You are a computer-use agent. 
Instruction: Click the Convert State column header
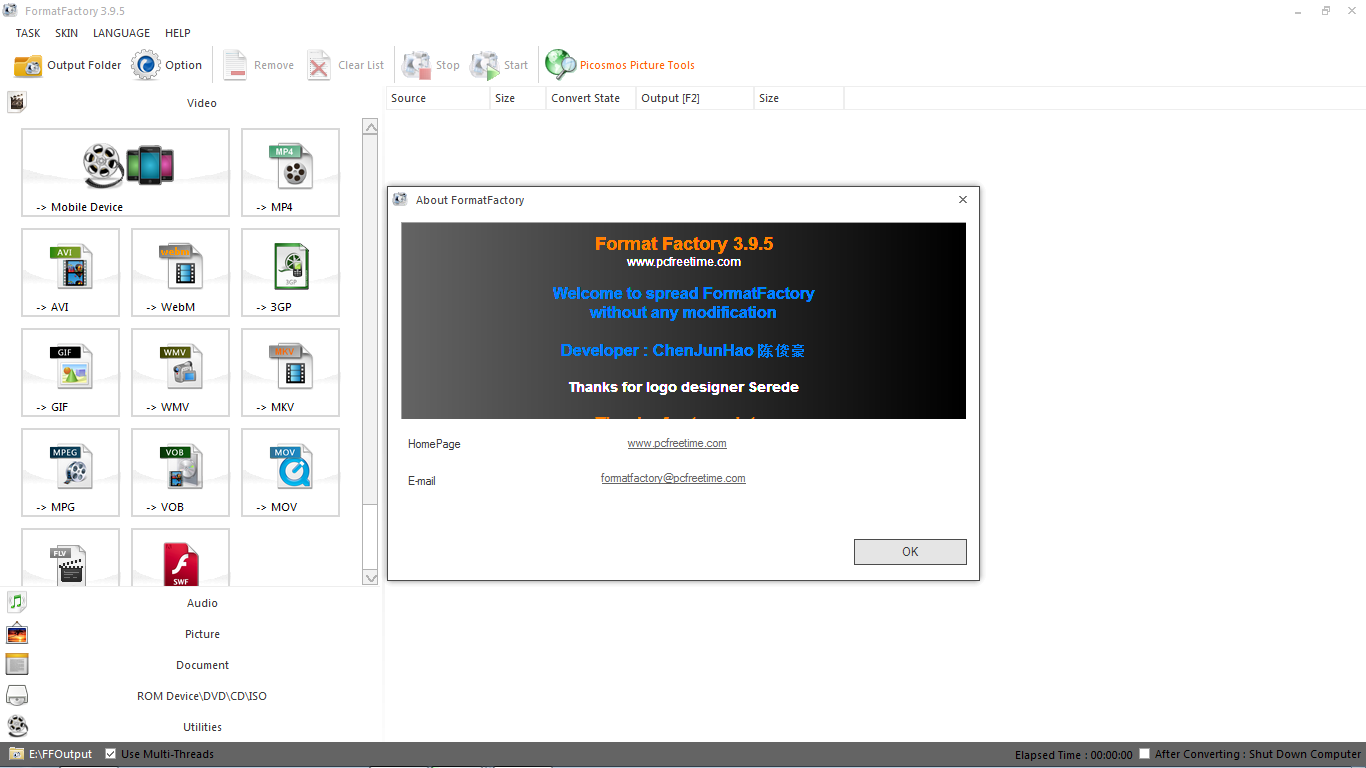pyautogui.click(x=591, y=98)
